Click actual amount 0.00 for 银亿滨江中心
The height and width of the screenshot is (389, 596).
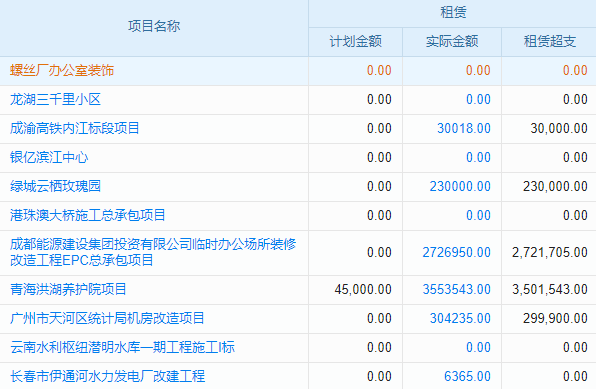[478, 157]
